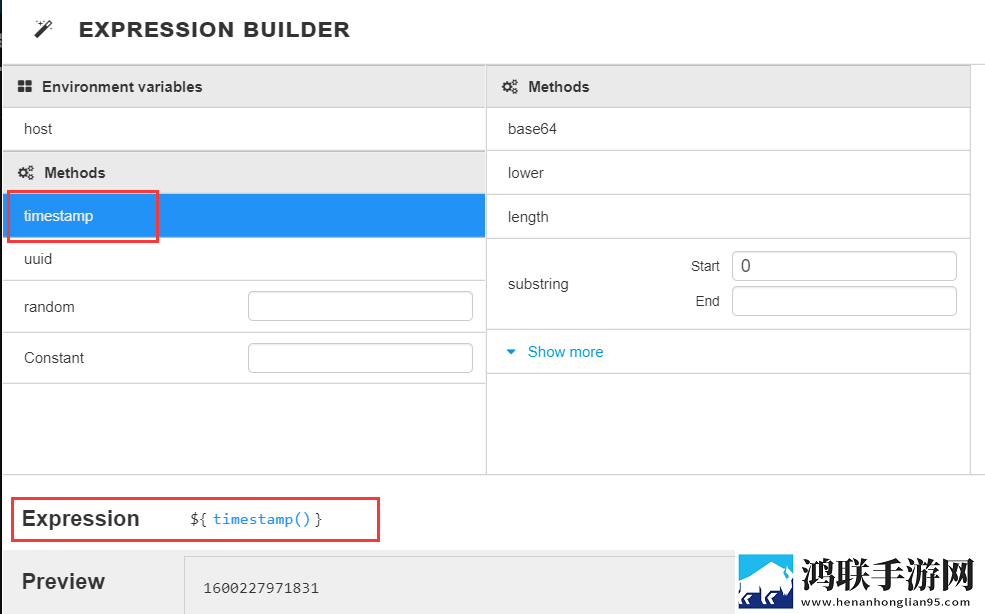Click the Environment variables grid icon
This screenshot has height=614, width=985.
[24, 87]
